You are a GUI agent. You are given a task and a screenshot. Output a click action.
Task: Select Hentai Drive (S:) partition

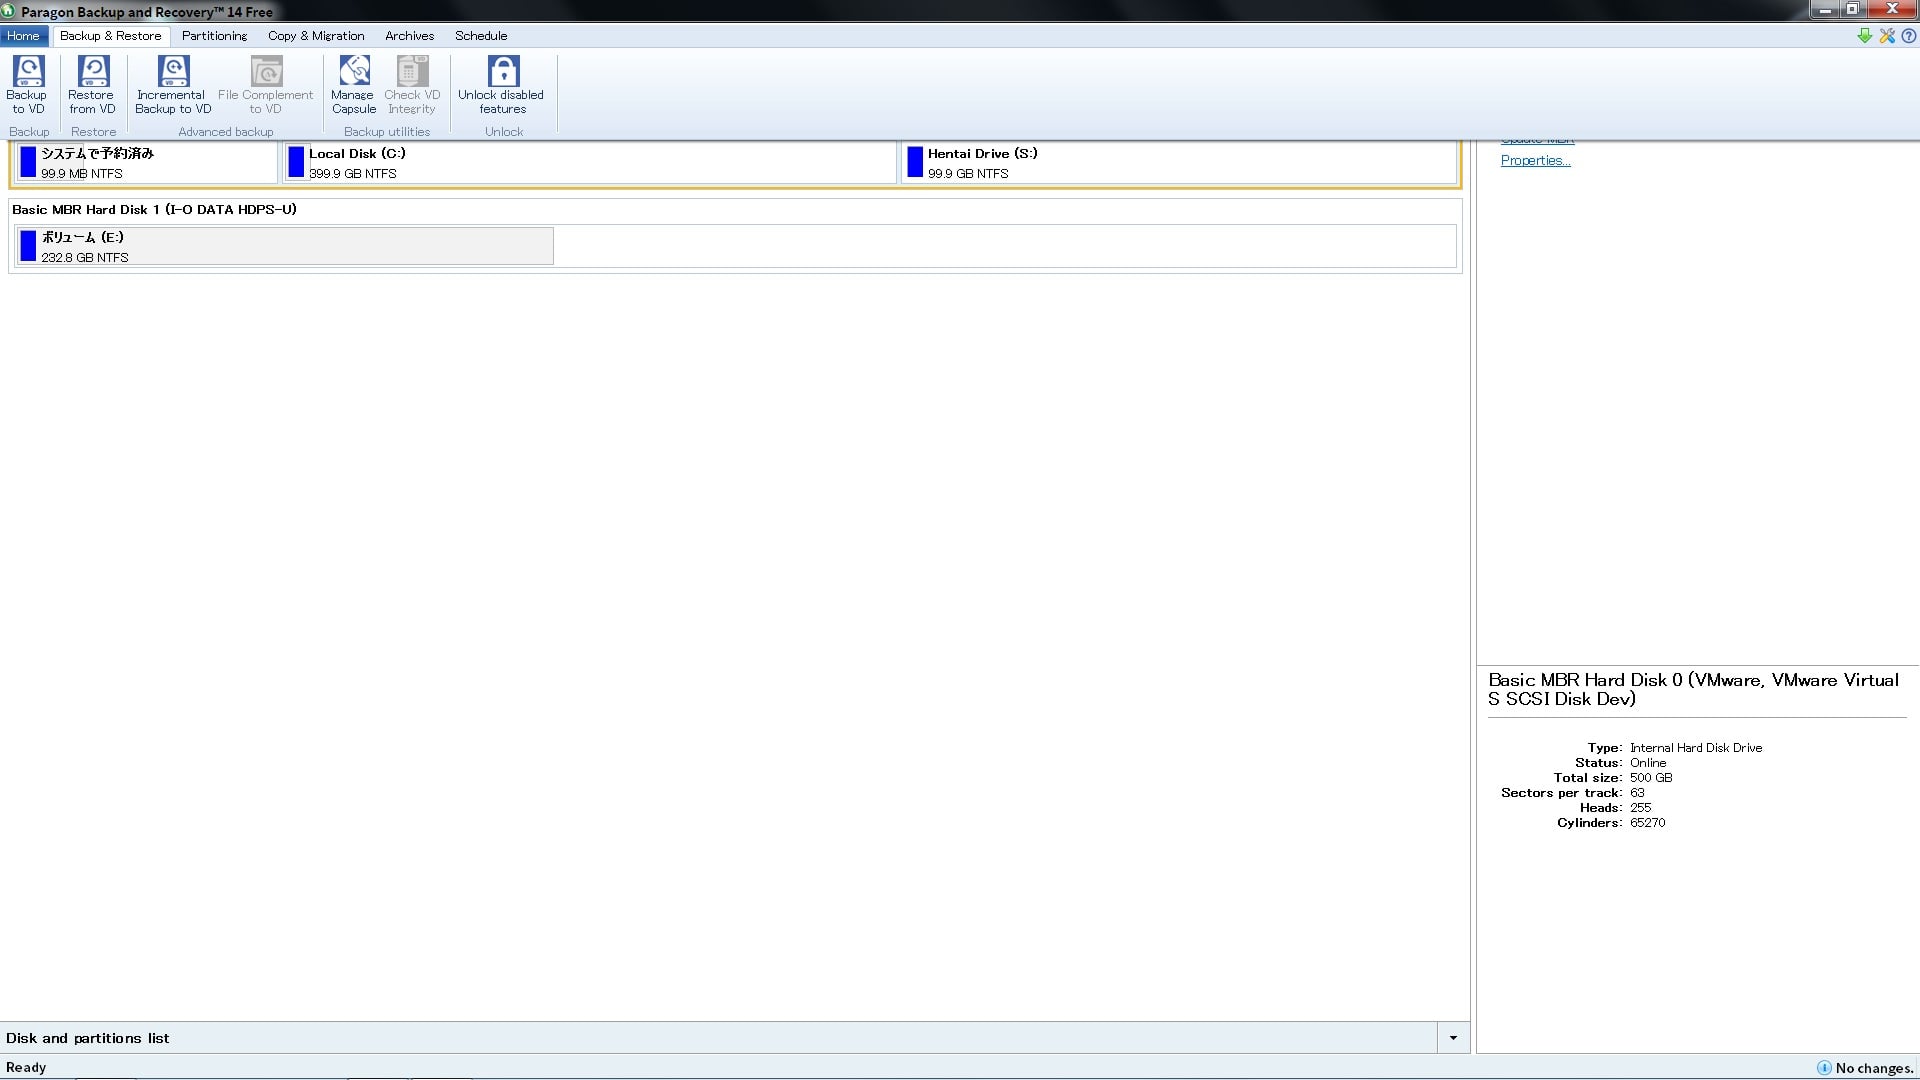point(1179,163)
